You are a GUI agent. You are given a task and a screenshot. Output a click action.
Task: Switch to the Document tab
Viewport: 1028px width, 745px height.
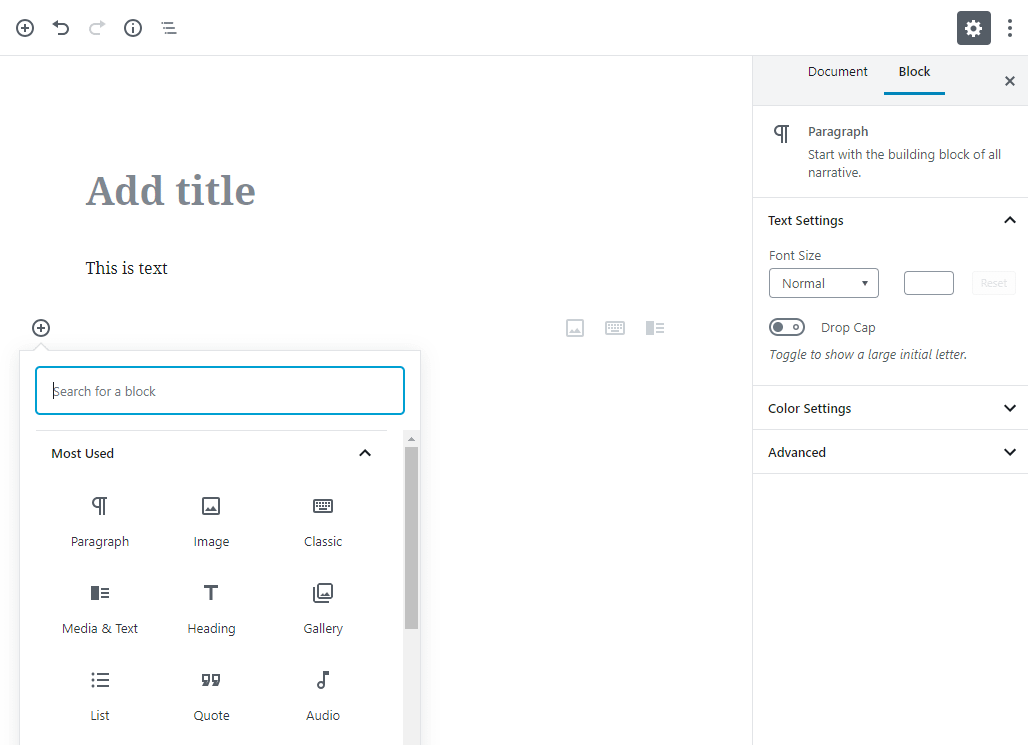(x=837, y=71)
